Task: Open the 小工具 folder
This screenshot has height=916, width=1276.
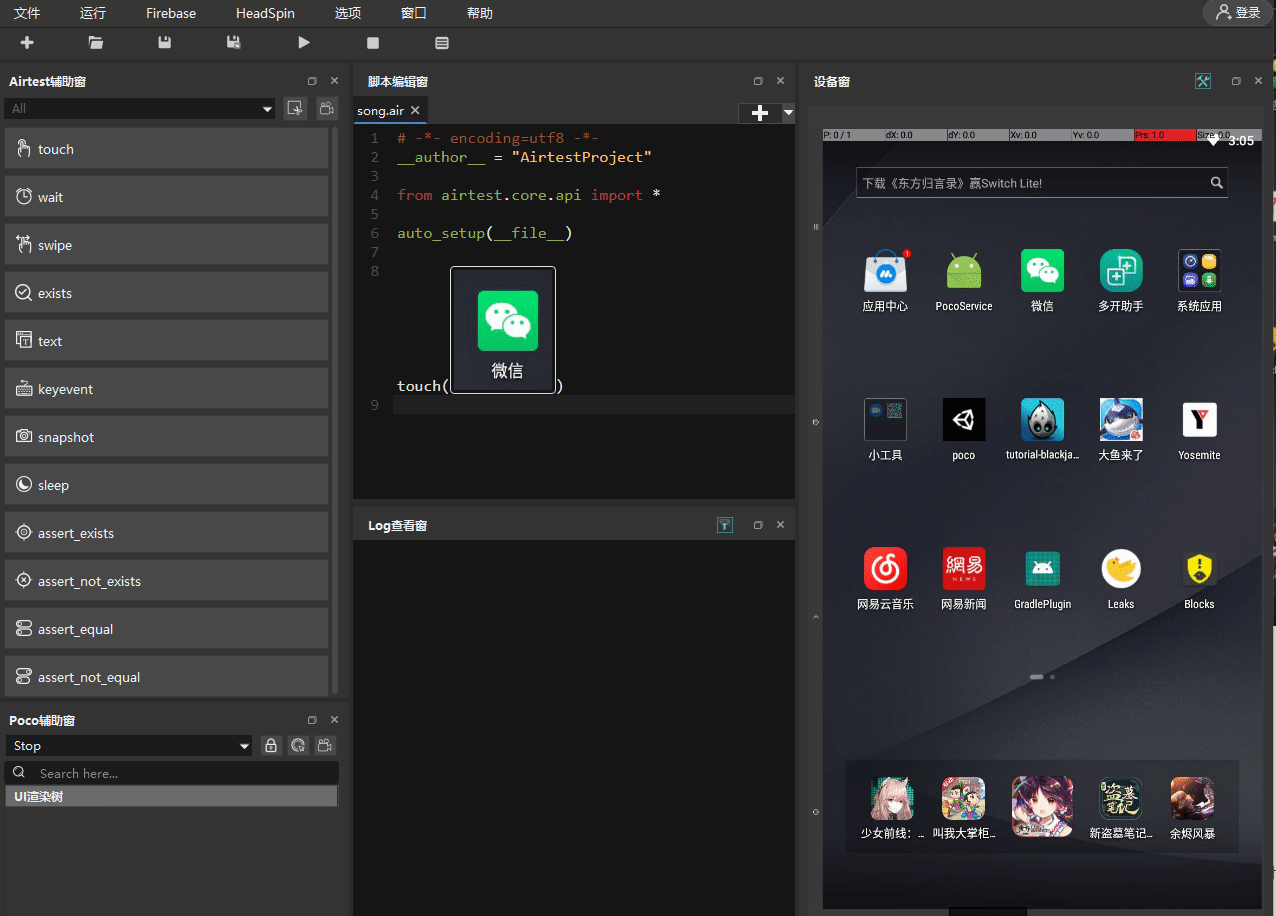Action: click(x=885, y=430)
